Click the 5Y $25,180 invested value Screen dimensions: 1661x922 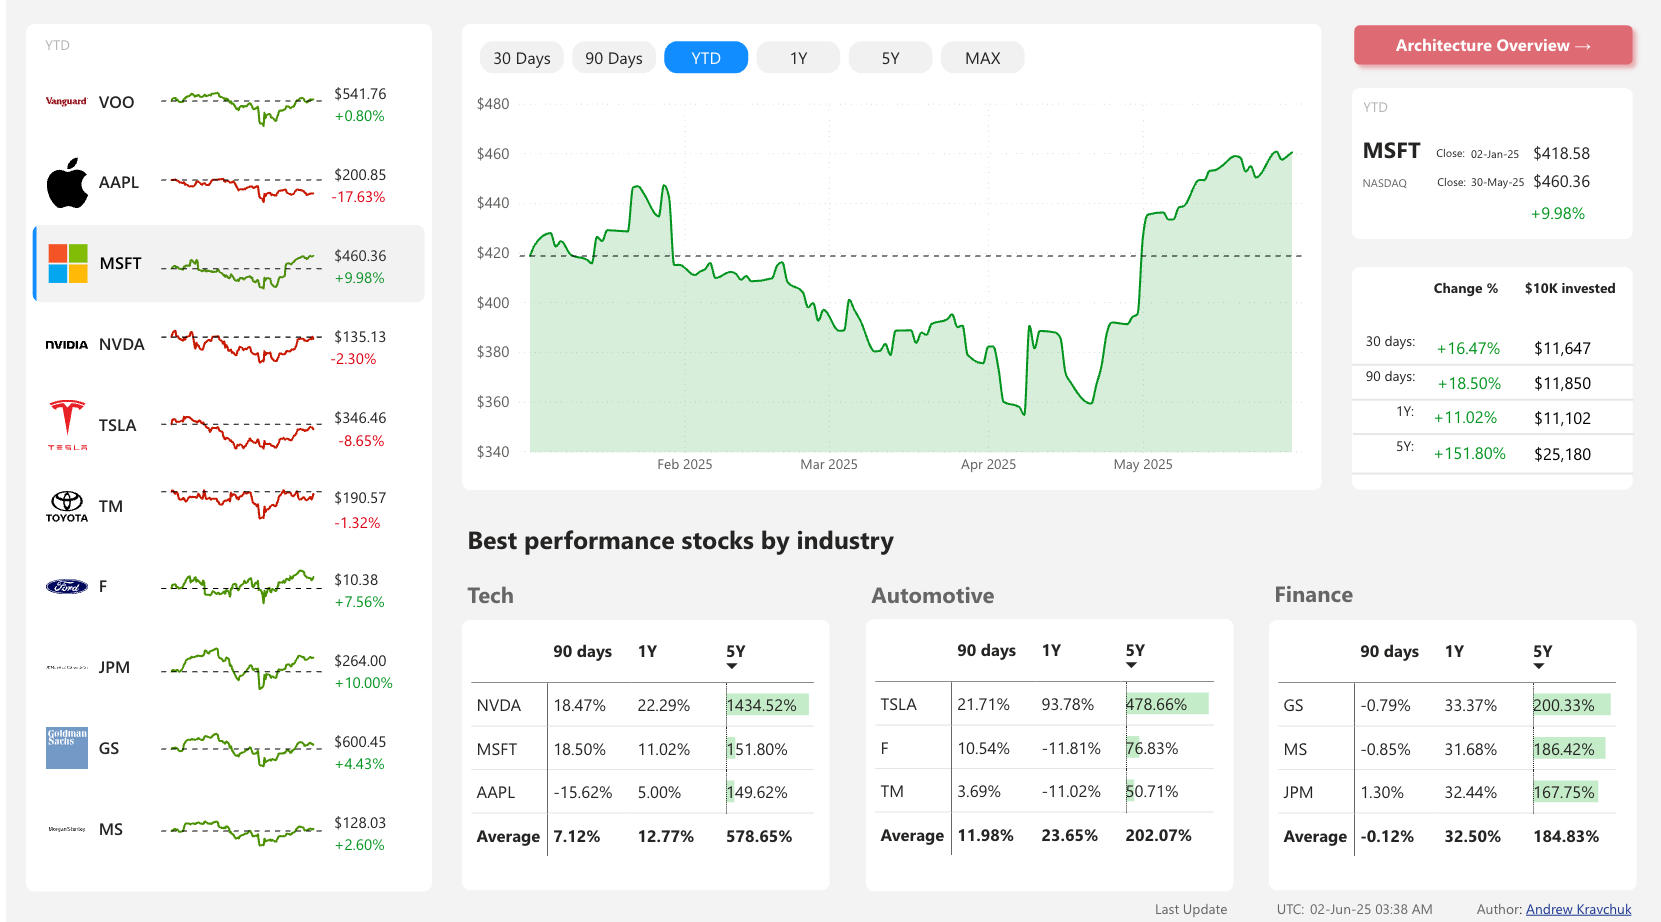click(1562, 454)
